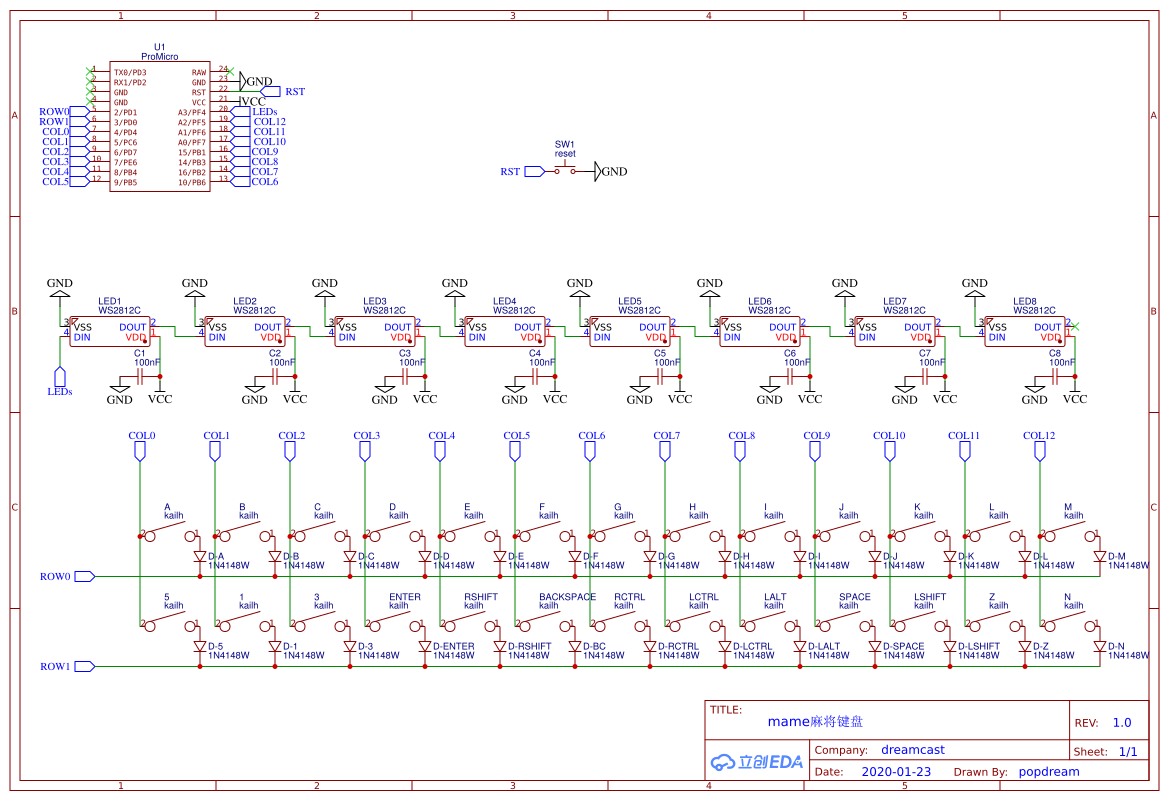Click the date field 2020-01-23

(x=895, y=771)
